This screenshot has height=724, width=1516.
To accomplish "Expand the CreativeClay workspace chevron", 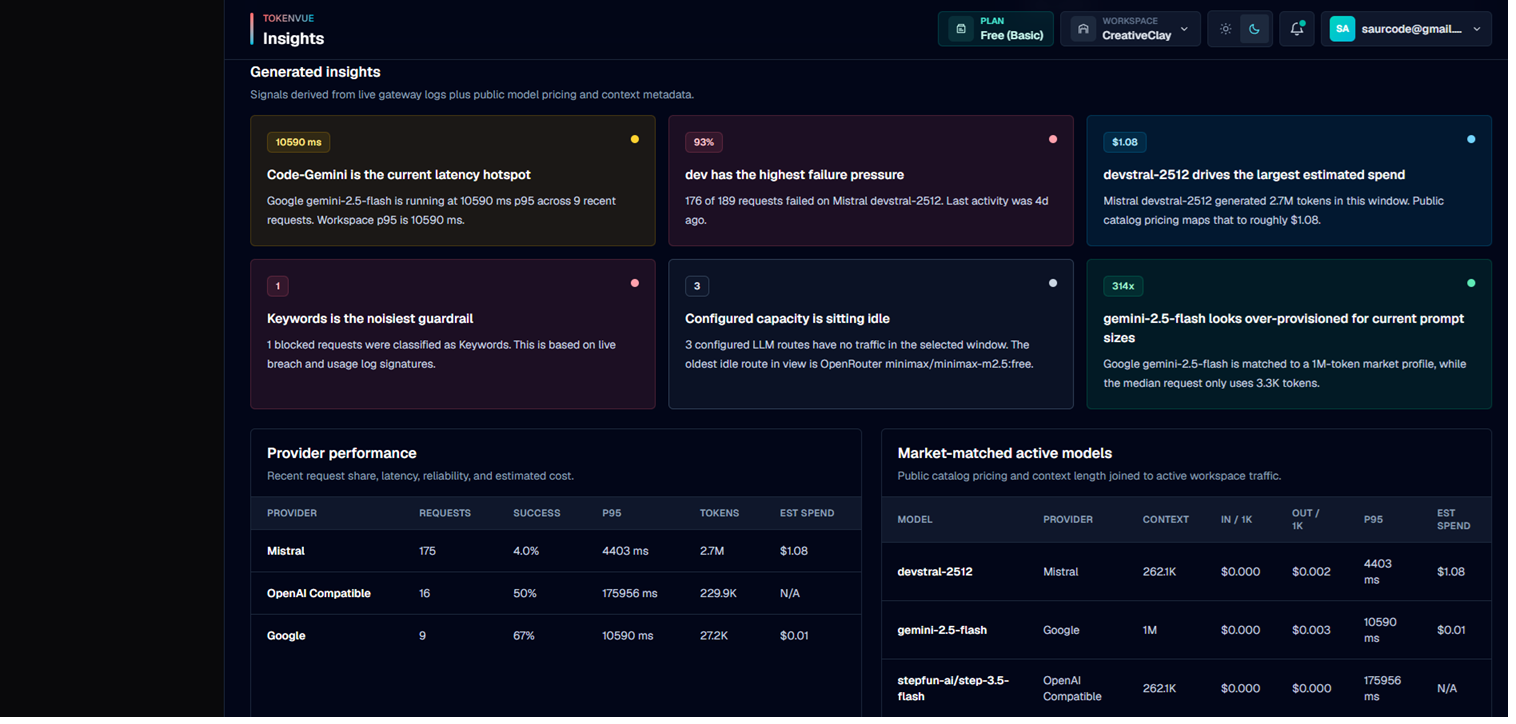I will click(x=1184, y=29).
